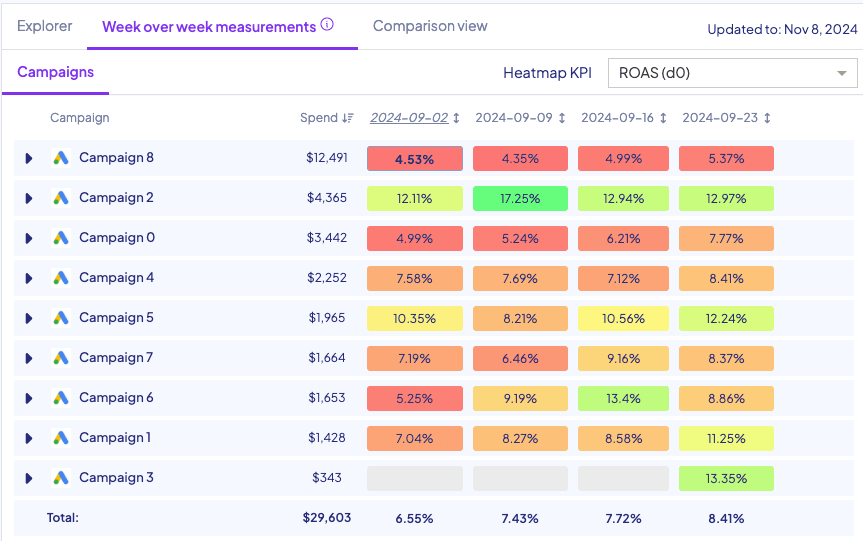Viewport: 863px width, 541px height.
Task: Click the Google Ads icon for Campaign 8
Action: click(61, 158)
